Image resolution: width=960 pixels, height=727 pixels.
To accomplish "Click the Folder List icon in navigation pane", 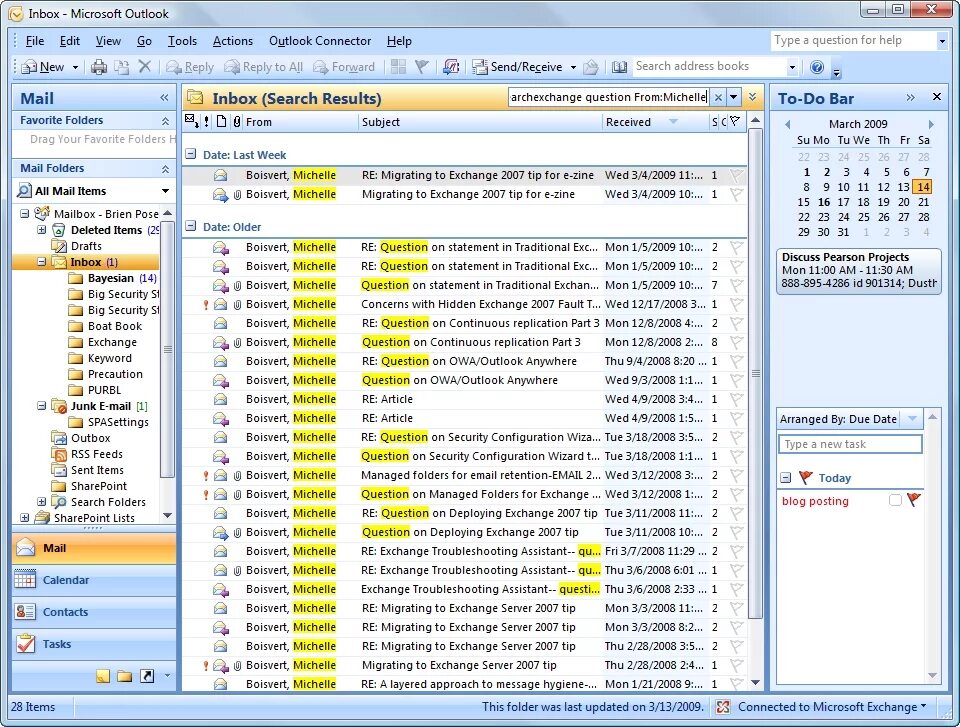I will 124,676.
